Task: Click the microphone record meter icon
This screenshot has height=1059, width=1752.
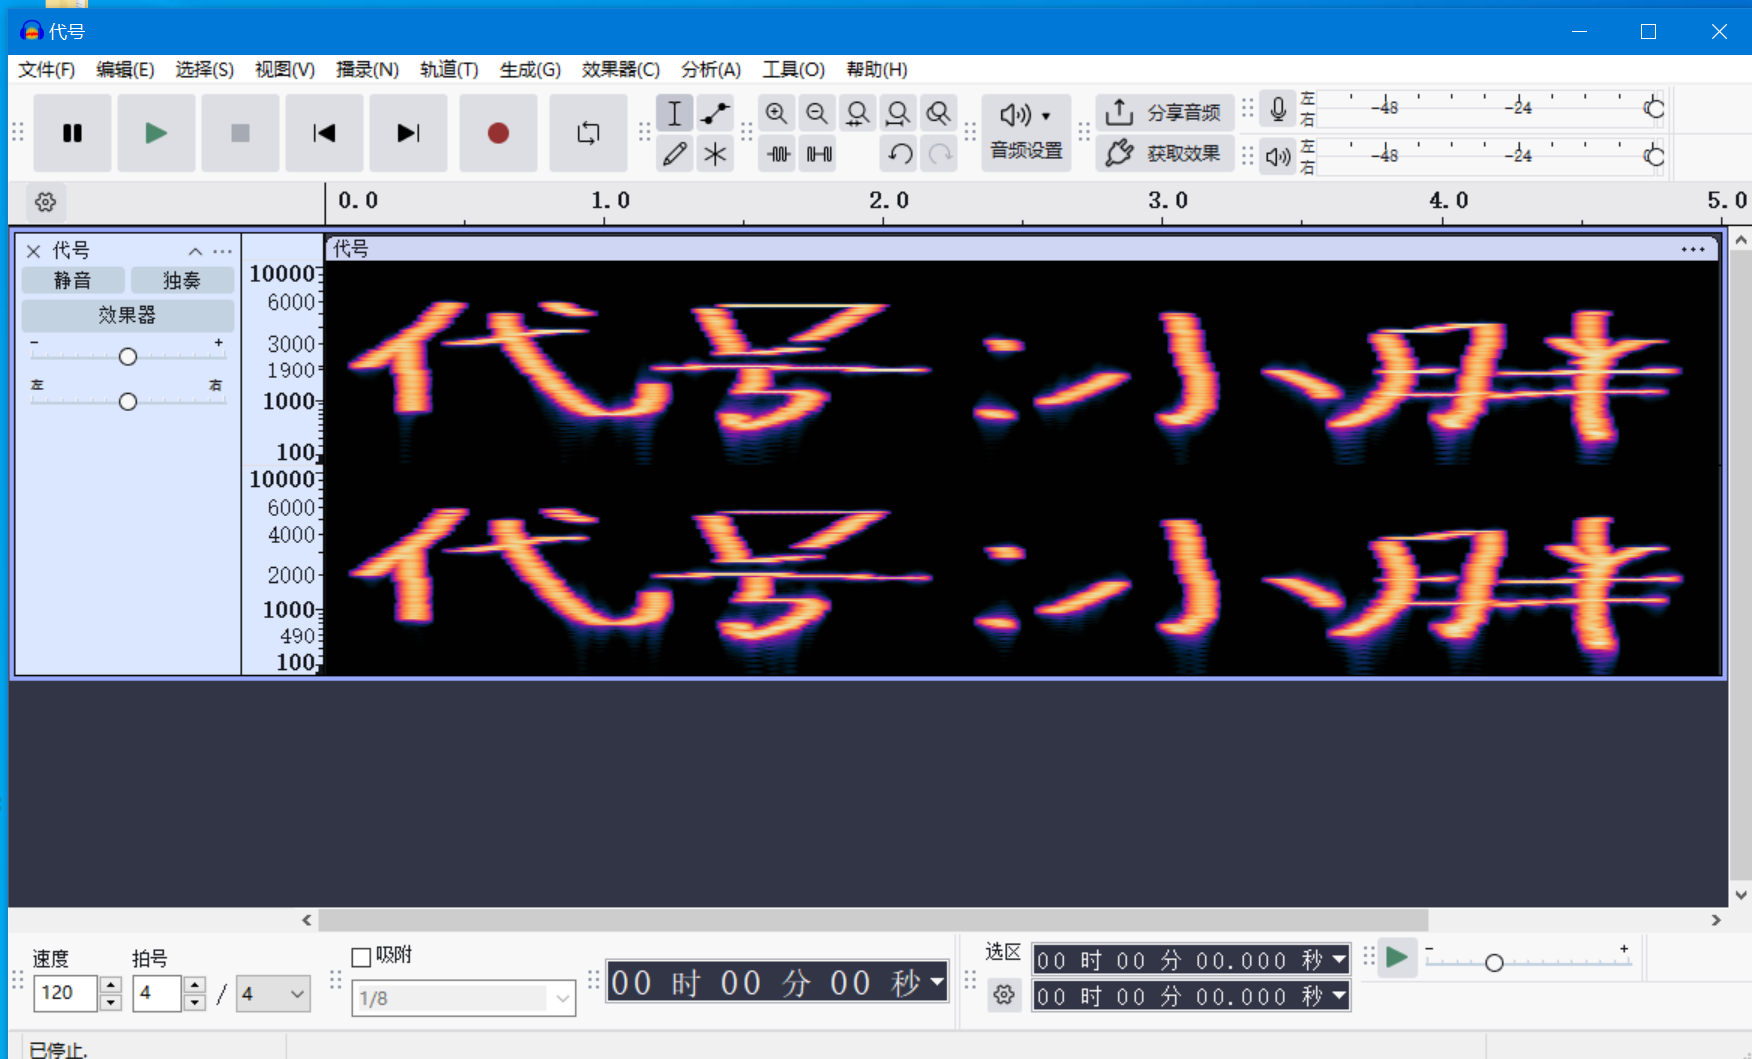Action: tap(1278, 109)
